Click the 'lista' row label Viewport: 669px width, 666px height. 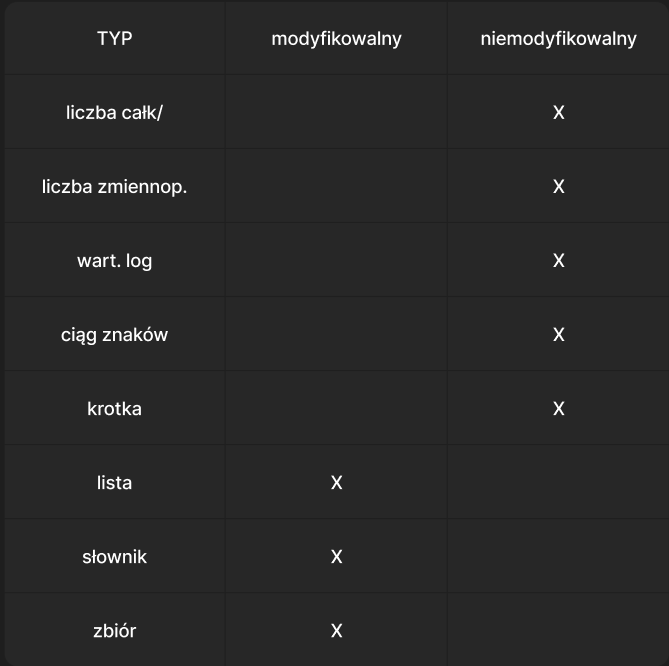click(x=114, y=483)
